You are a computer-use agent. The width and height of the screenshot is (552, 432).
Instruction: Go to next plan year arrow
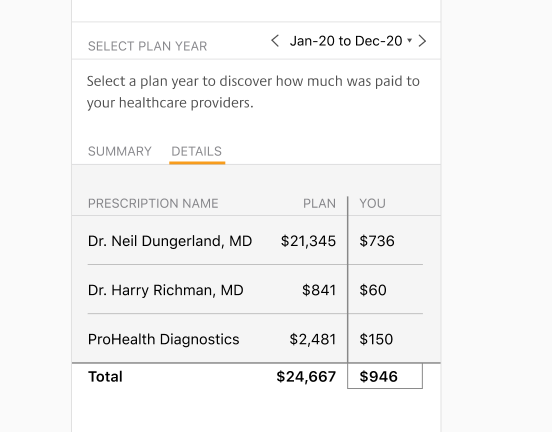422,41
